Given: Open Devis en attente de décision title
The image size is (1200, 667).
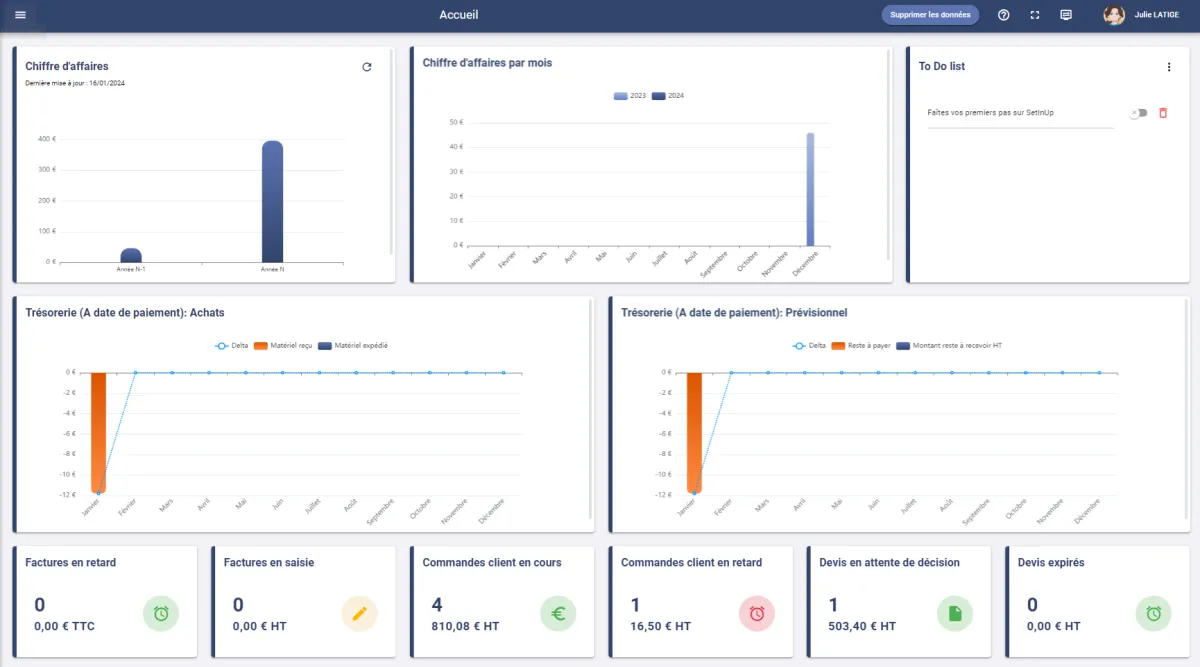Looking at the screenshot, I should click(889, 563).
